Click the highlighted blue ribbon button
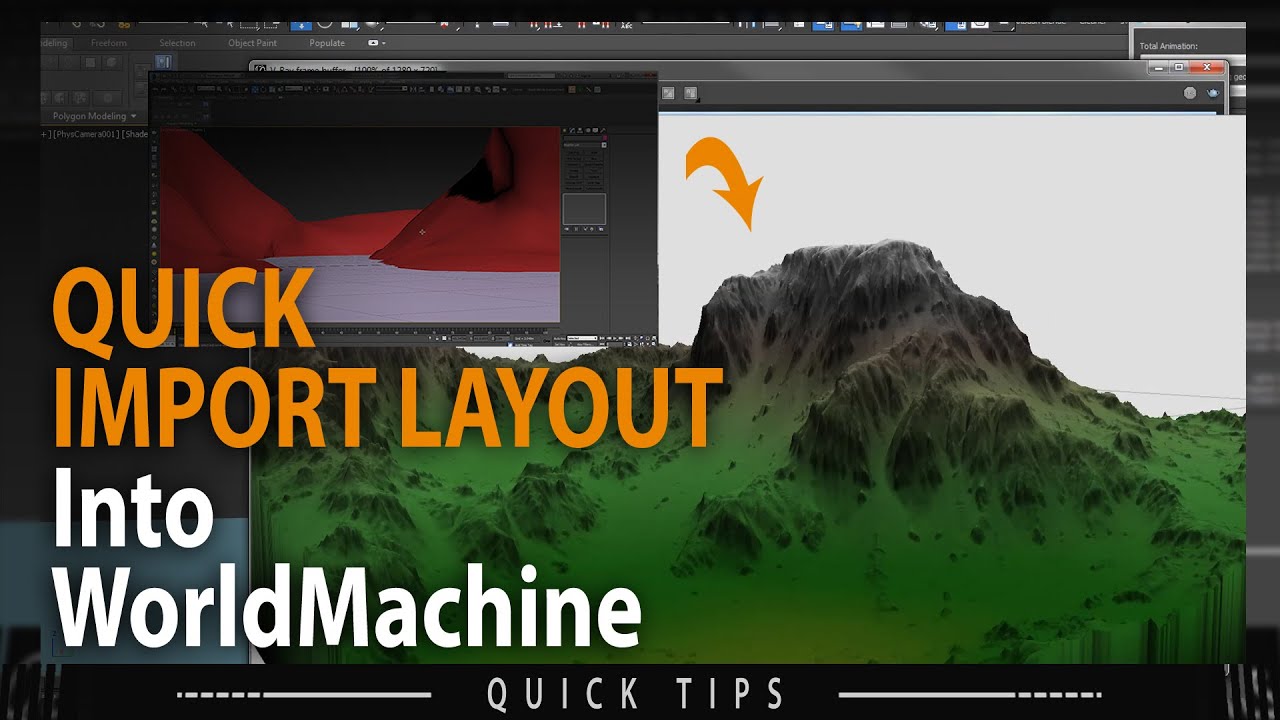Screen dimensions: 1280x720 (163, 63)
